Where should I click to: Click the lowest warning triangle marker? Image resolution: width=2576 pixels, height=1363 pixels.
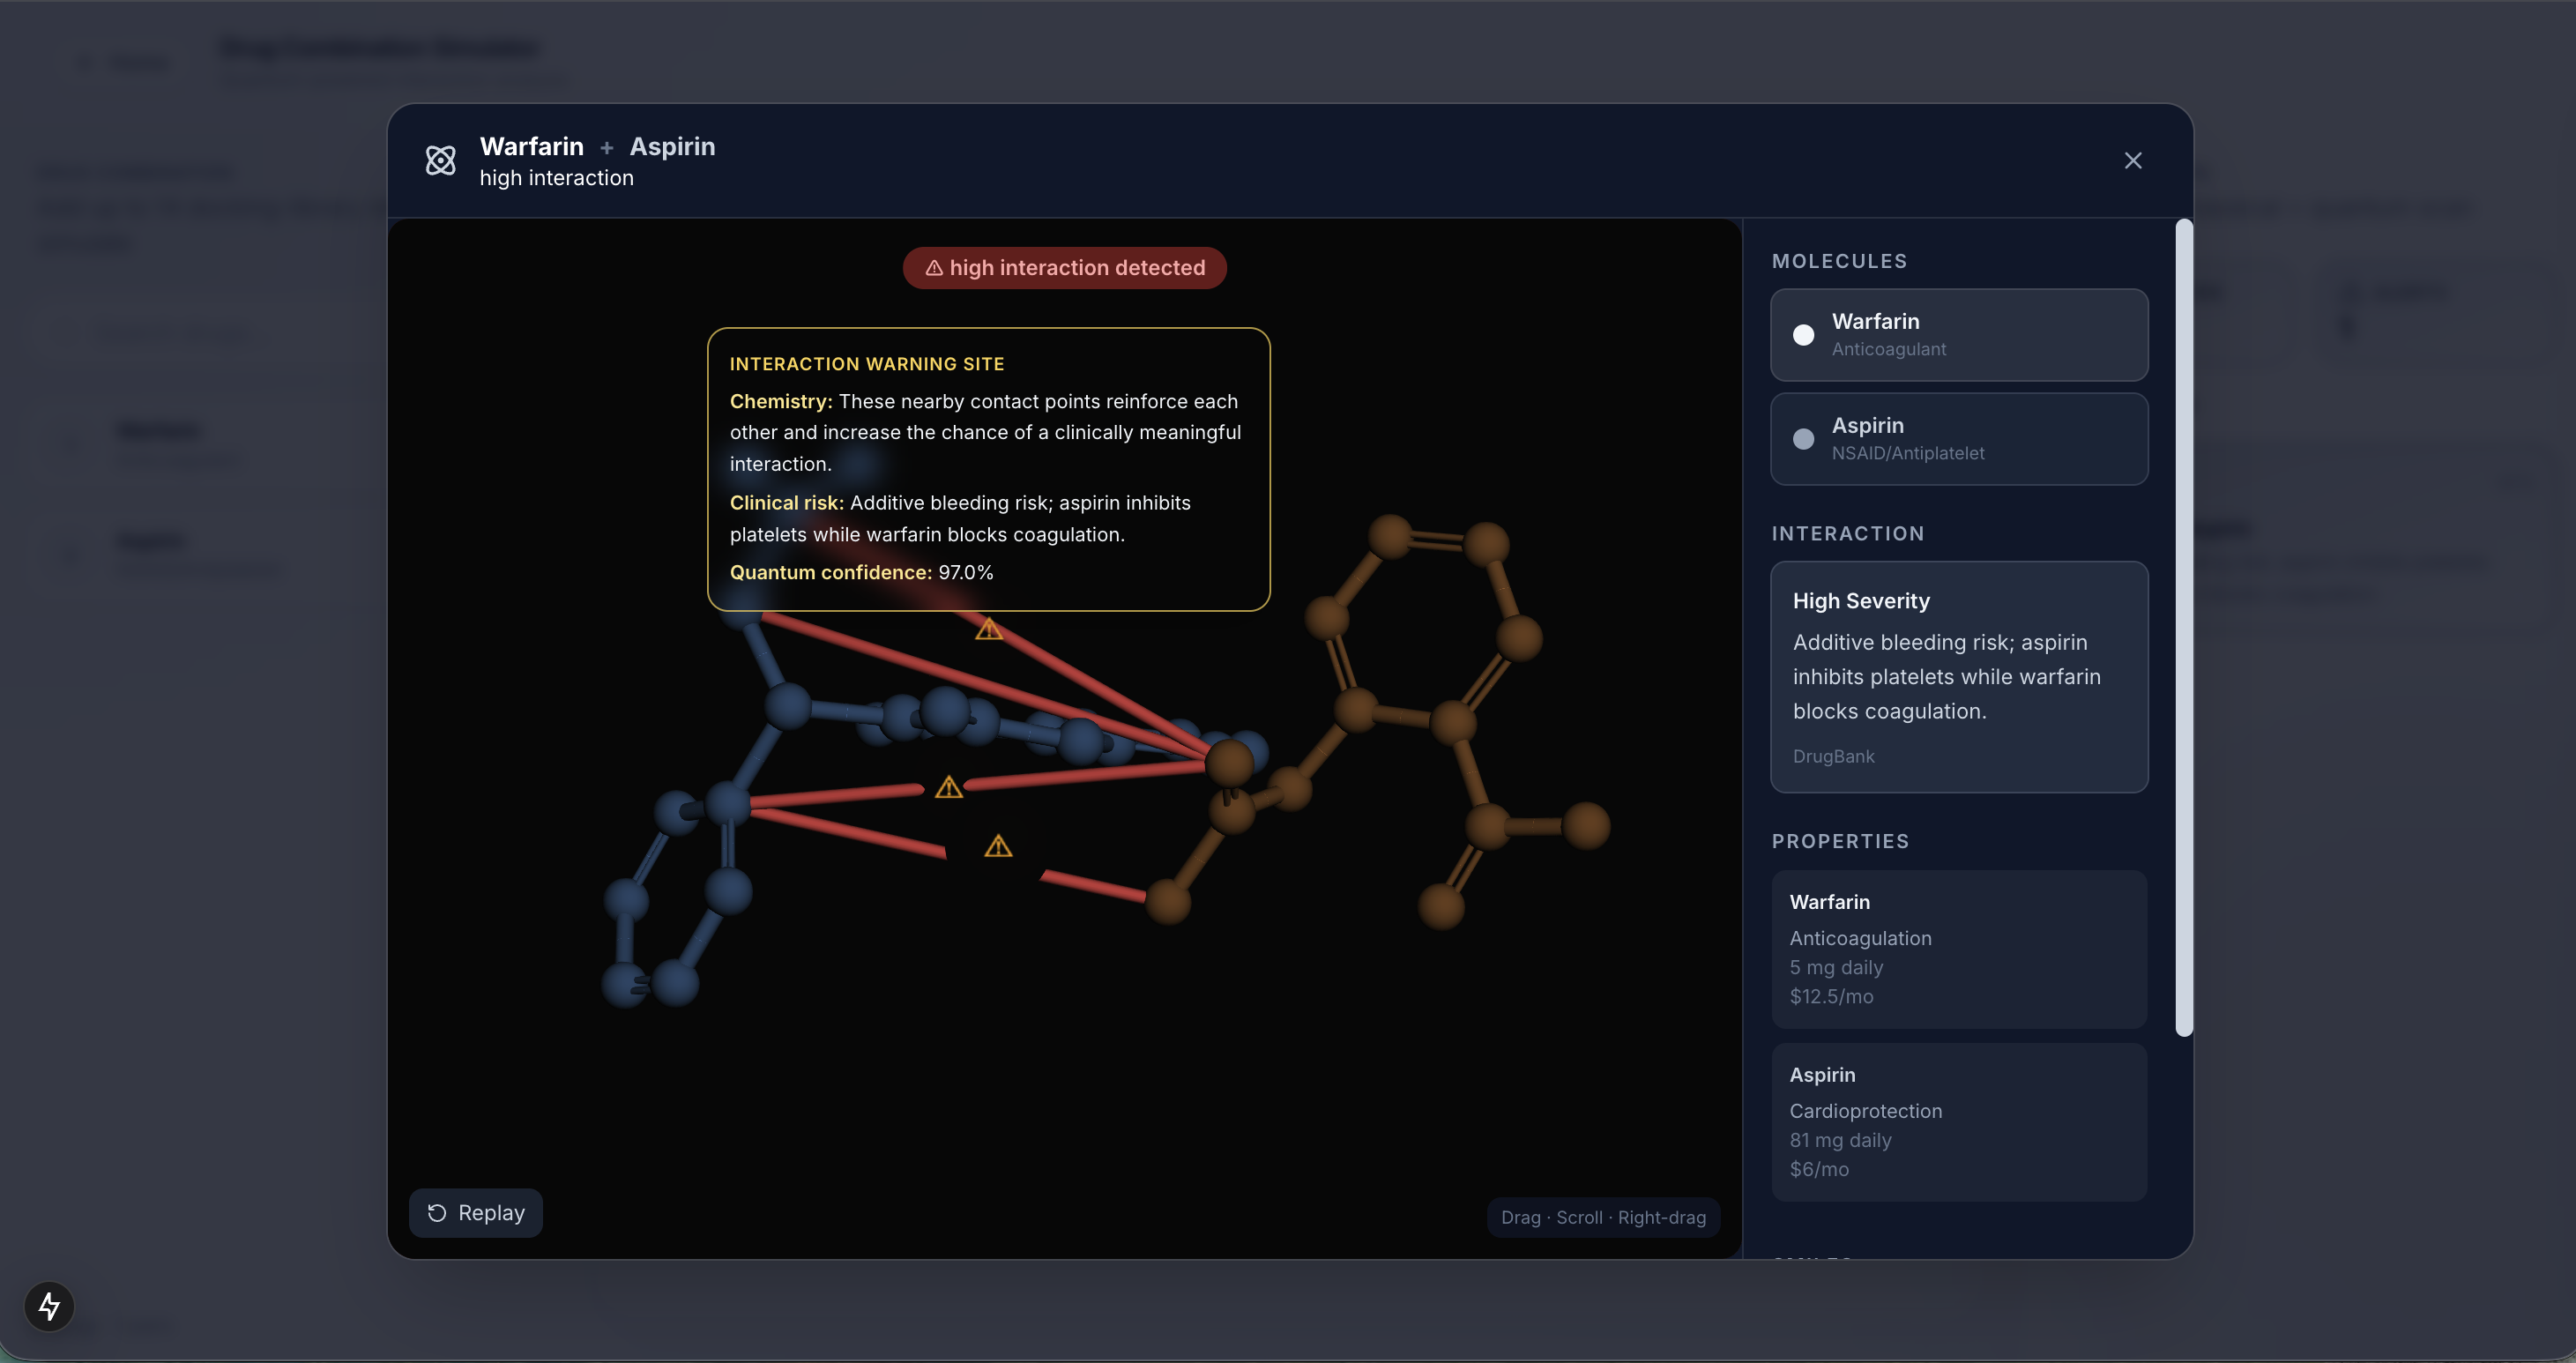click(997, 847)
